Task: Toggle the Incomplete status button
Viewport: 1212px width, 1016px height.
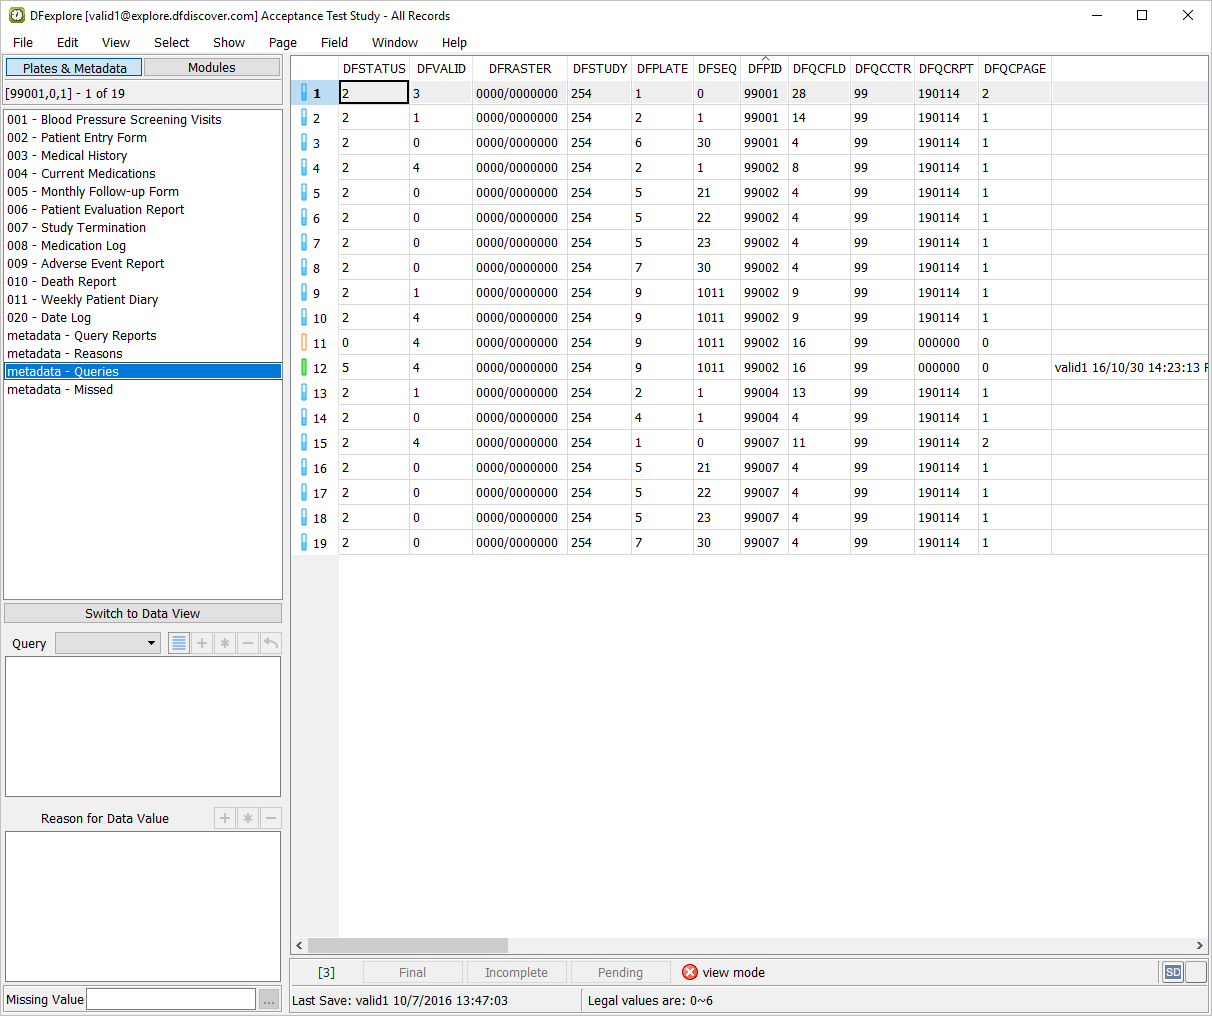Action: (x=516, y=972)
